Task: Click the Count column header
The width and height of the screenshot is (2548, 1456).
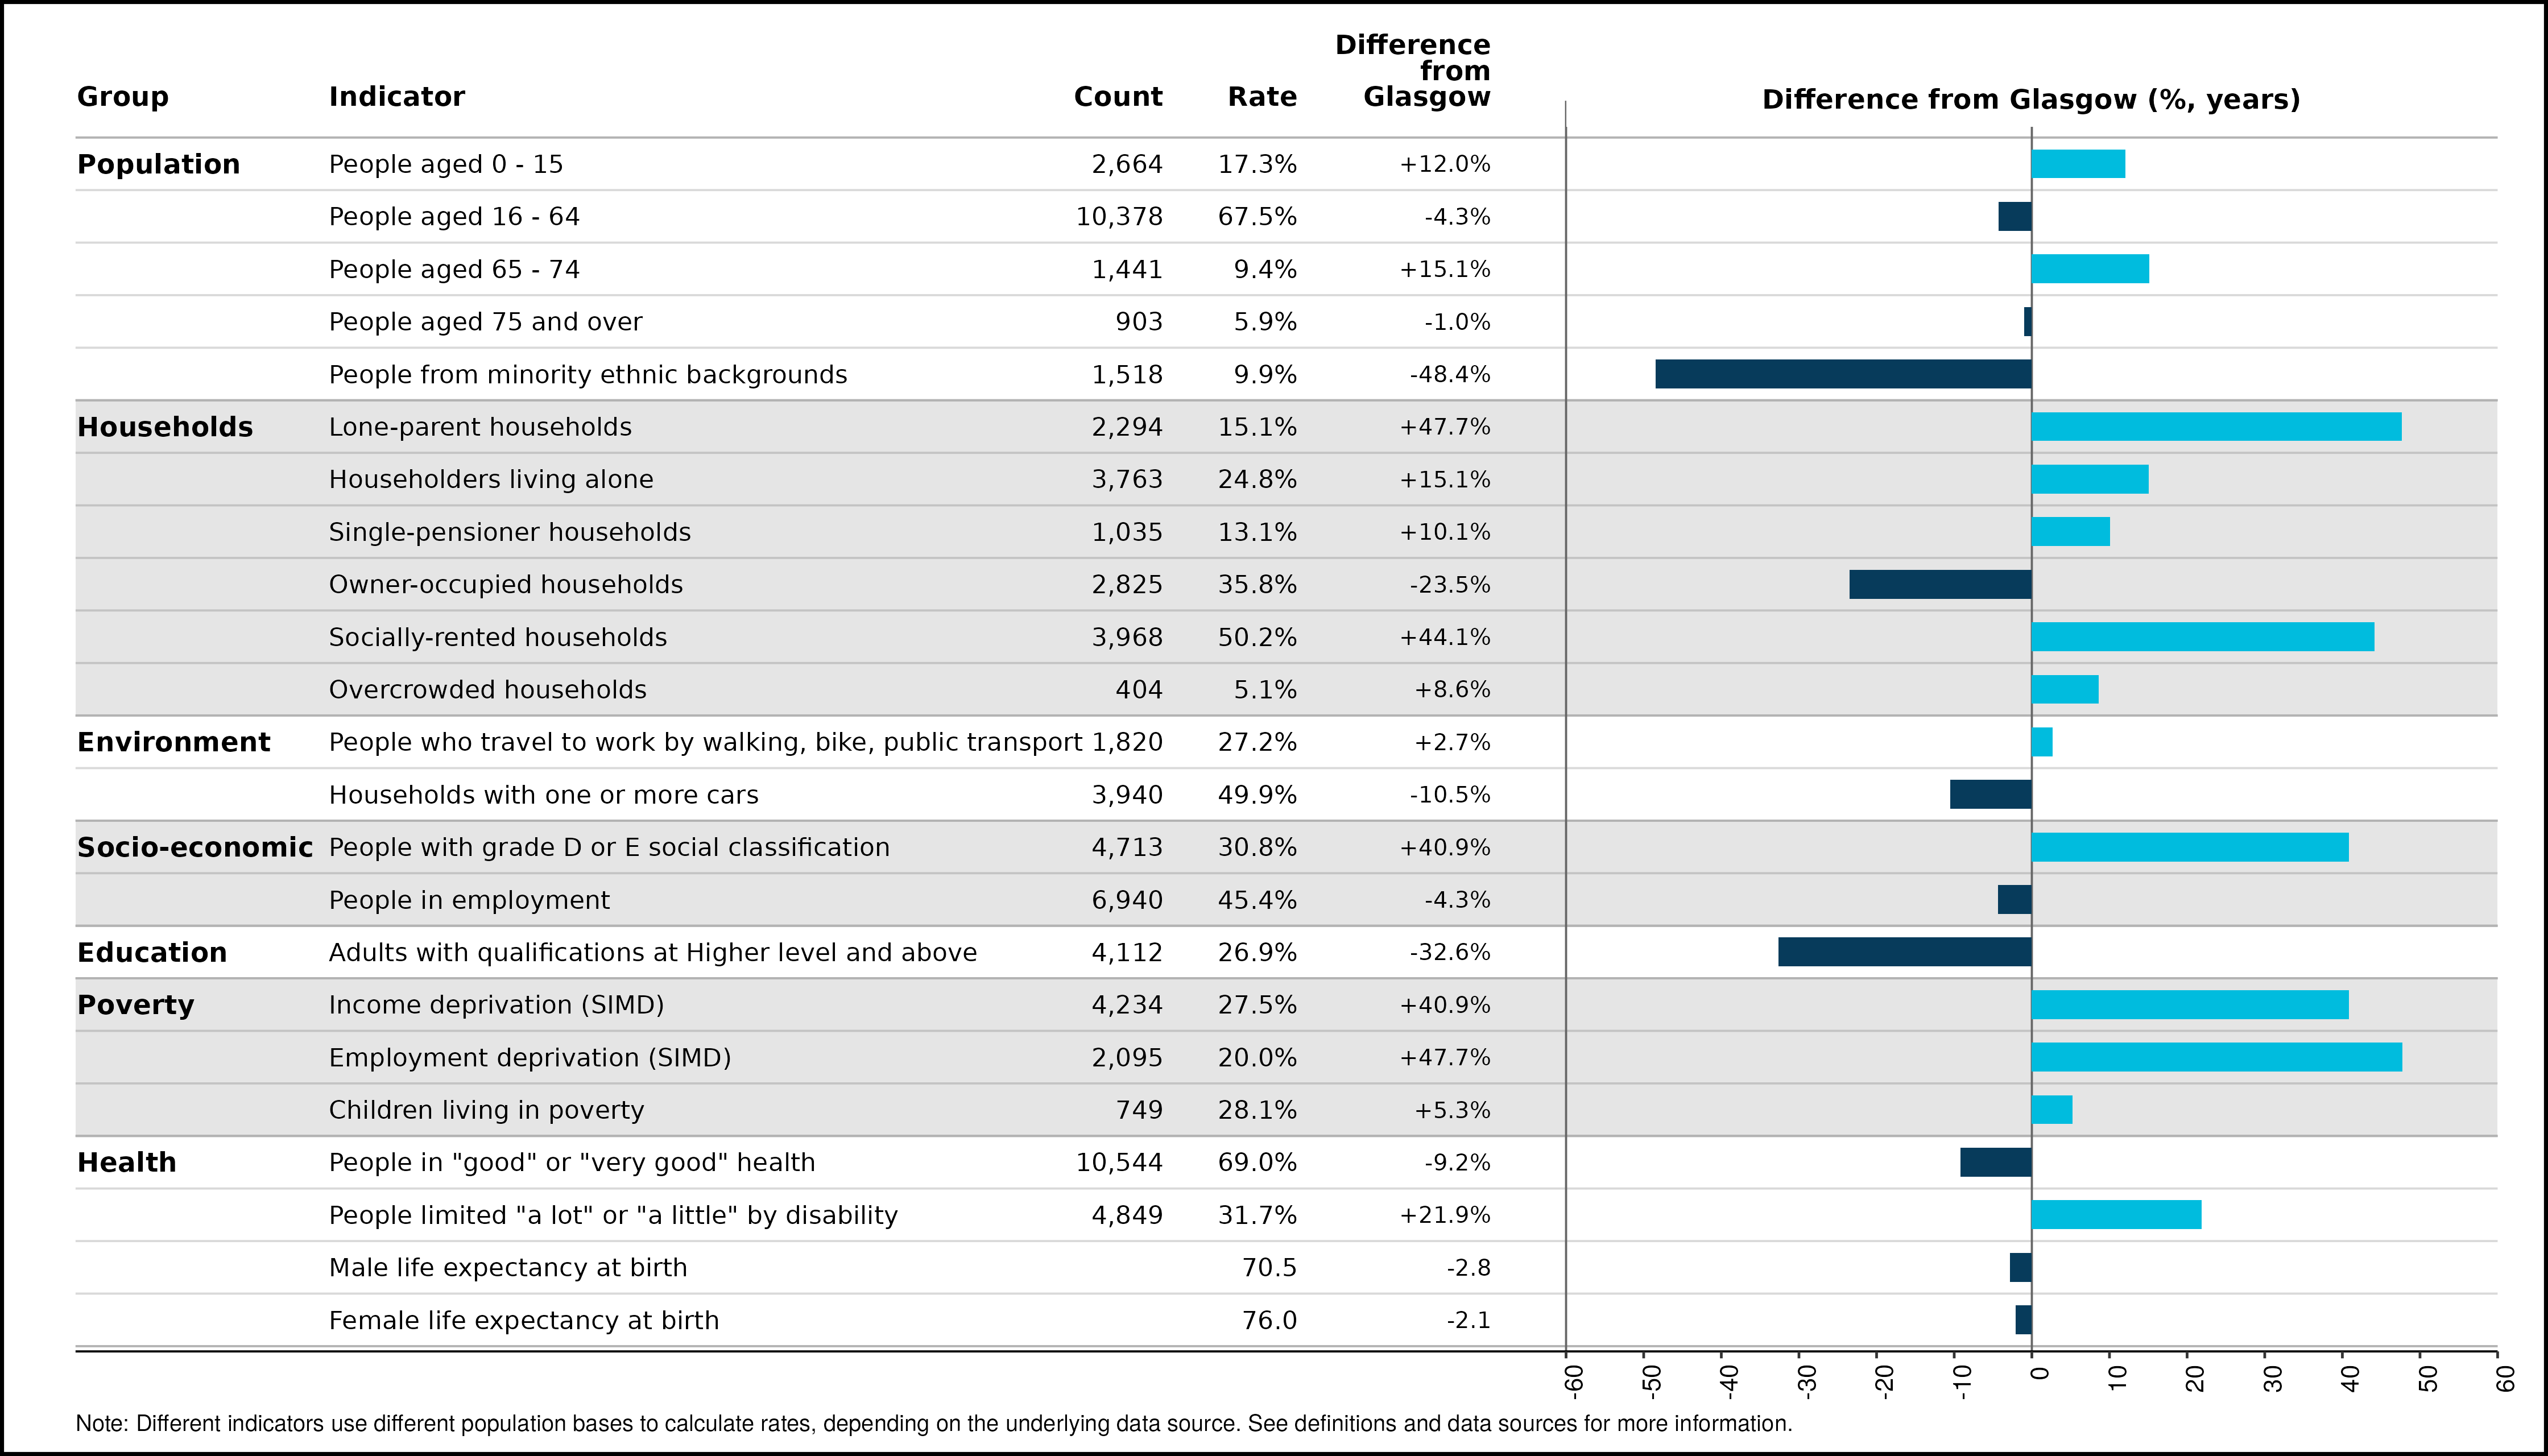Action: tap(1117, 97)
